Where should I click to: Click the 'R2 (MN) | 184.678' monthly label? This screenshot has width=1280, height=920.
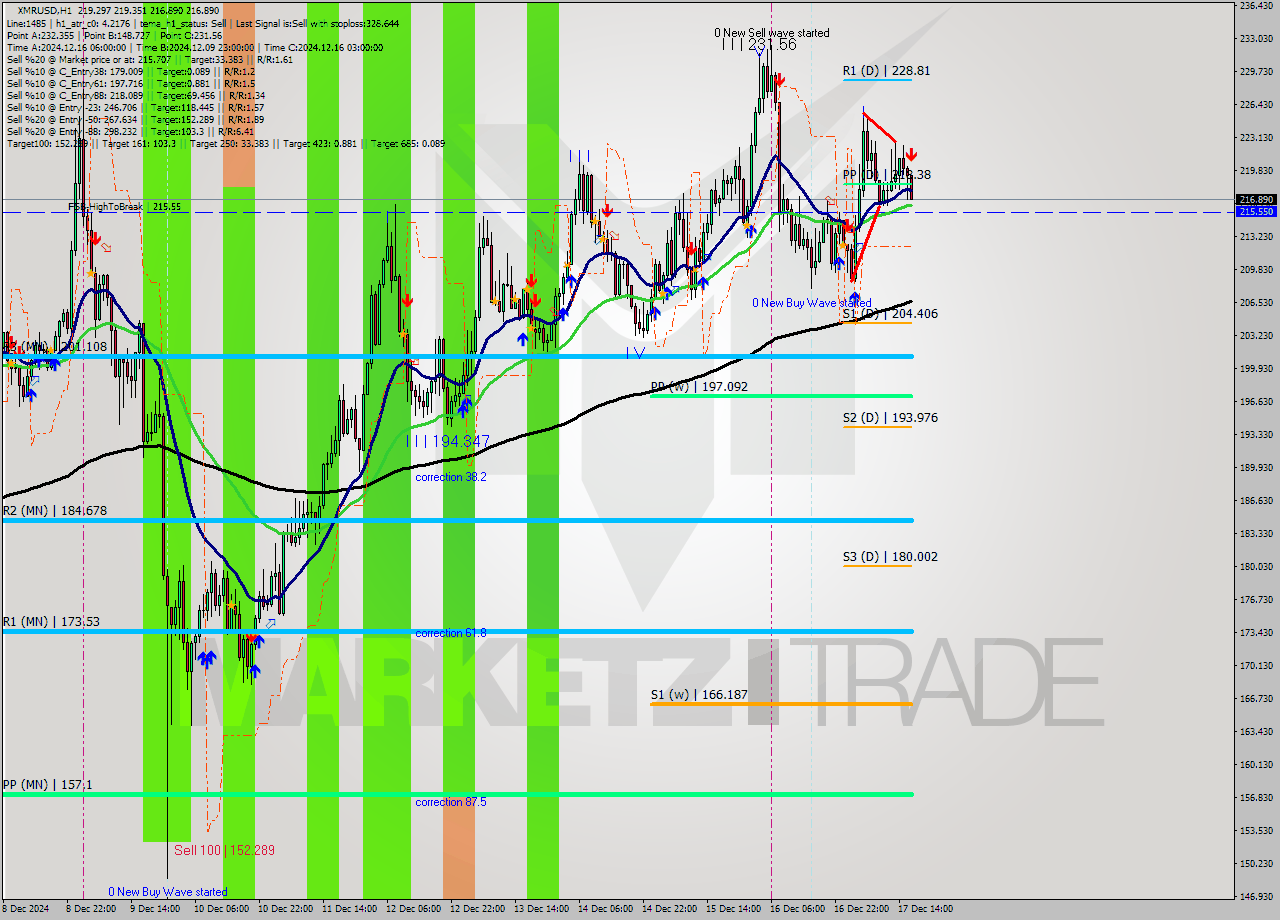(55, 511)
